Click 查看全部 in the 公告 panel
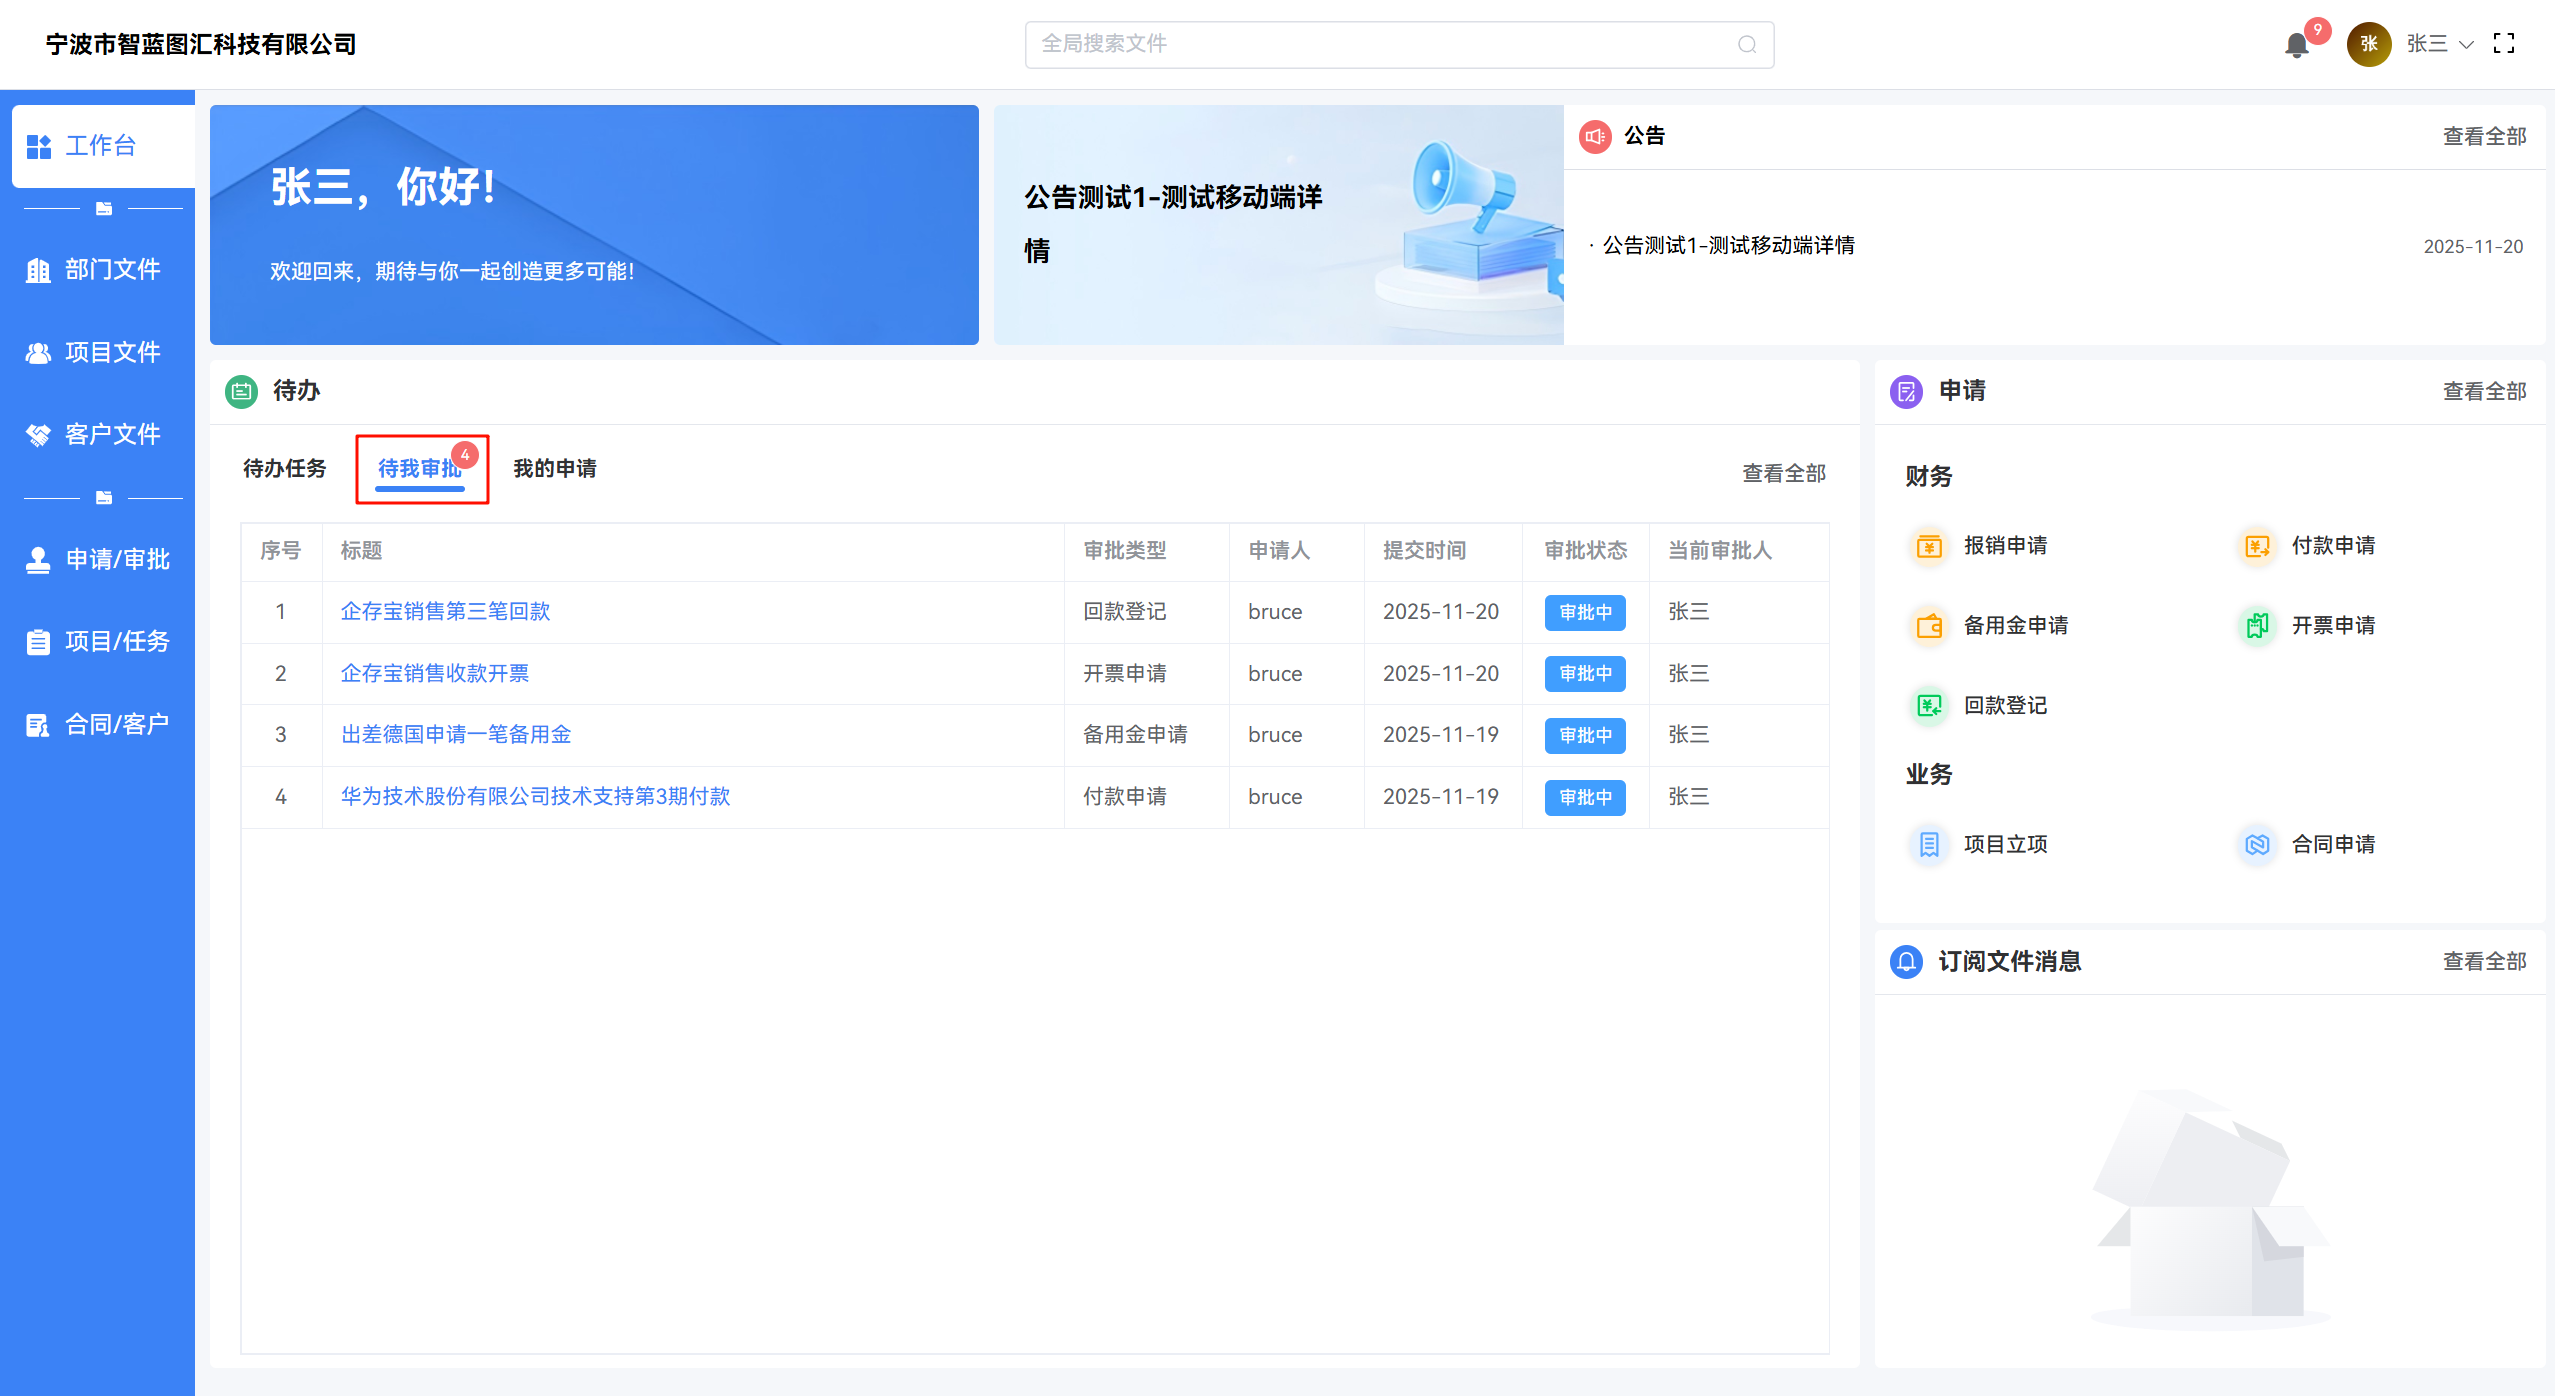Screen dimensions: 2555x1396 2484,137
